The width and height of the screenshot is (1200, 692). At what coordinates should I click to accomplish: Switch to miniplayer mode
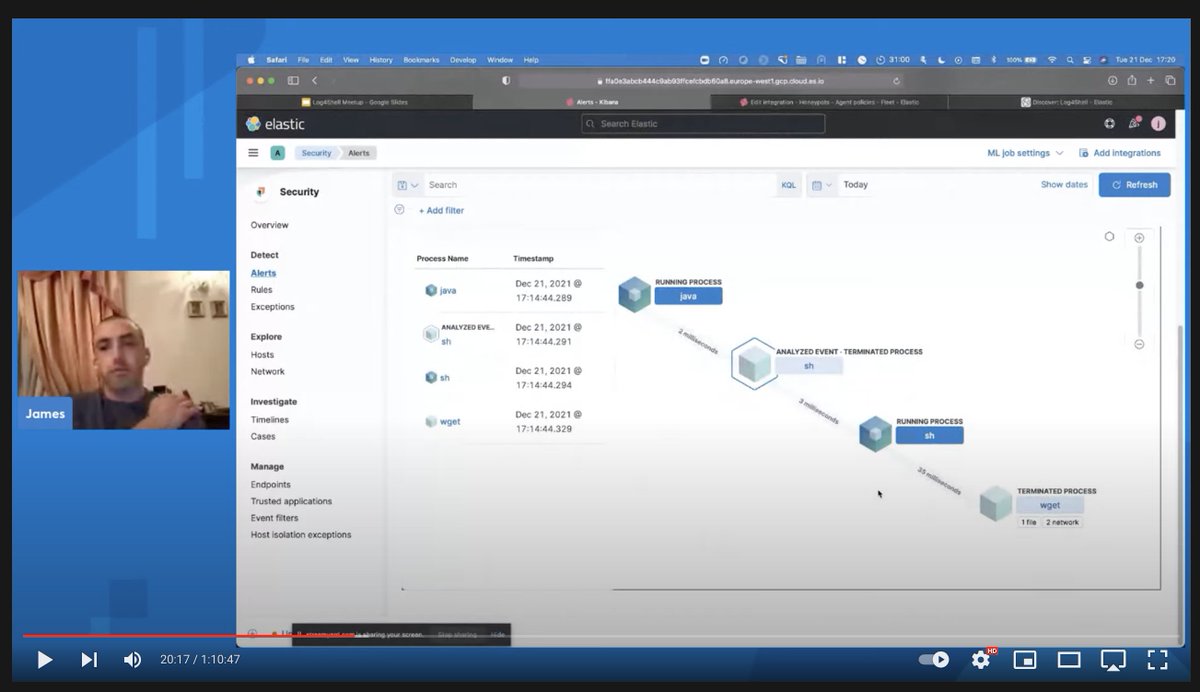coord(1025,660)
